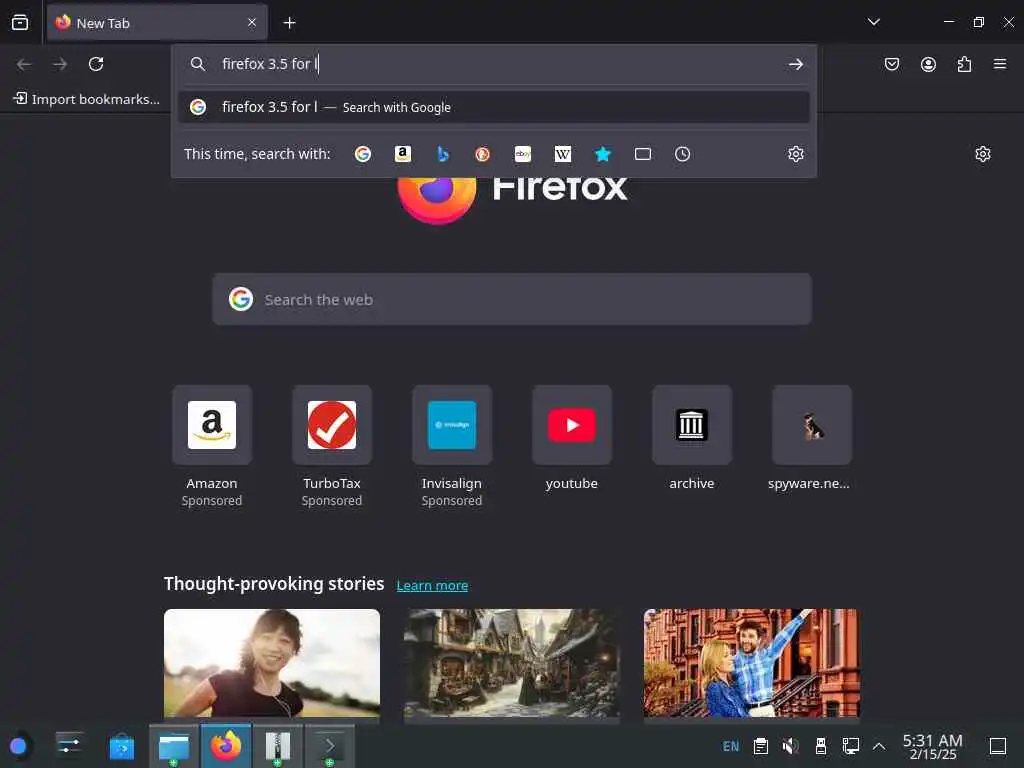Click Import bookmarks button

tap(87, 99)
